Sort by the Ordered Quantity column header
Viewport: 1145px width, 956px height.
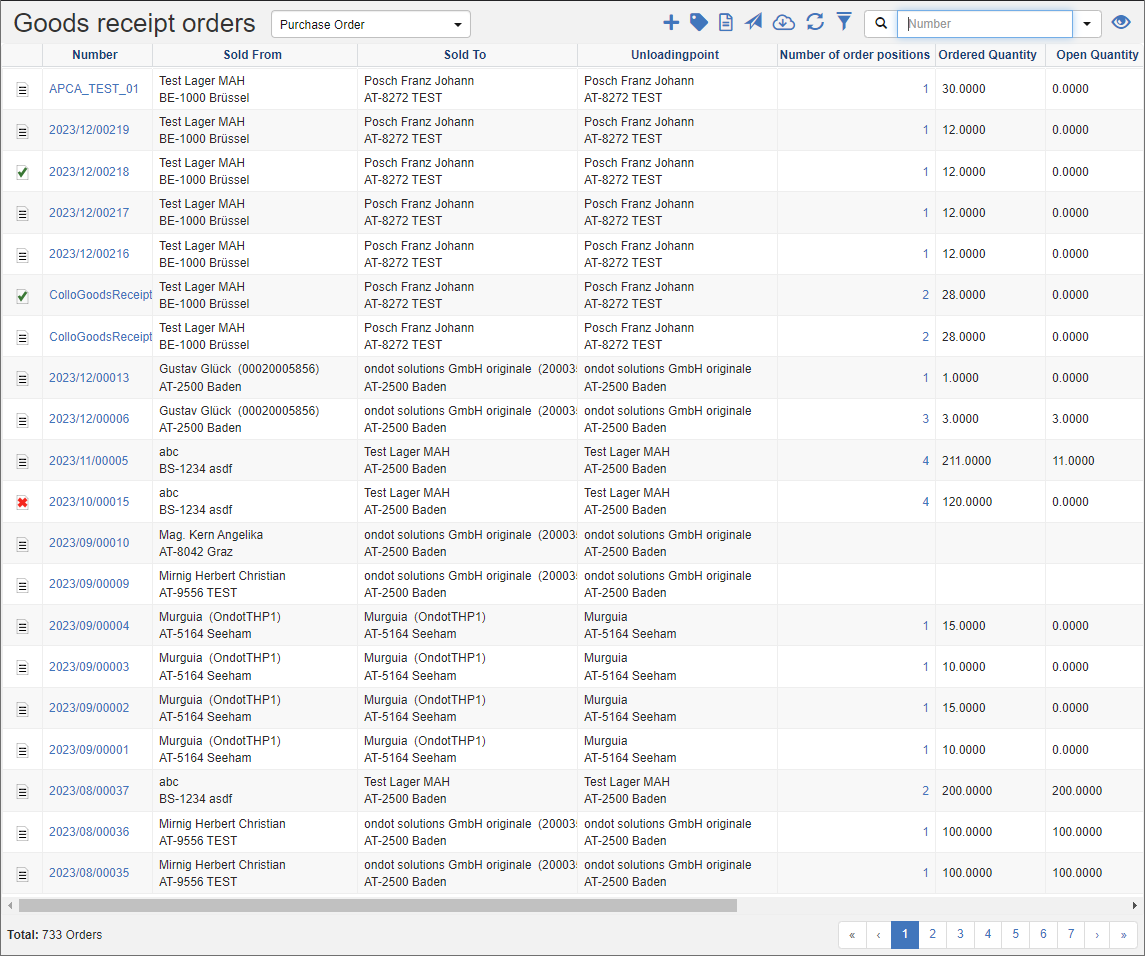click(x=987, y=55)
